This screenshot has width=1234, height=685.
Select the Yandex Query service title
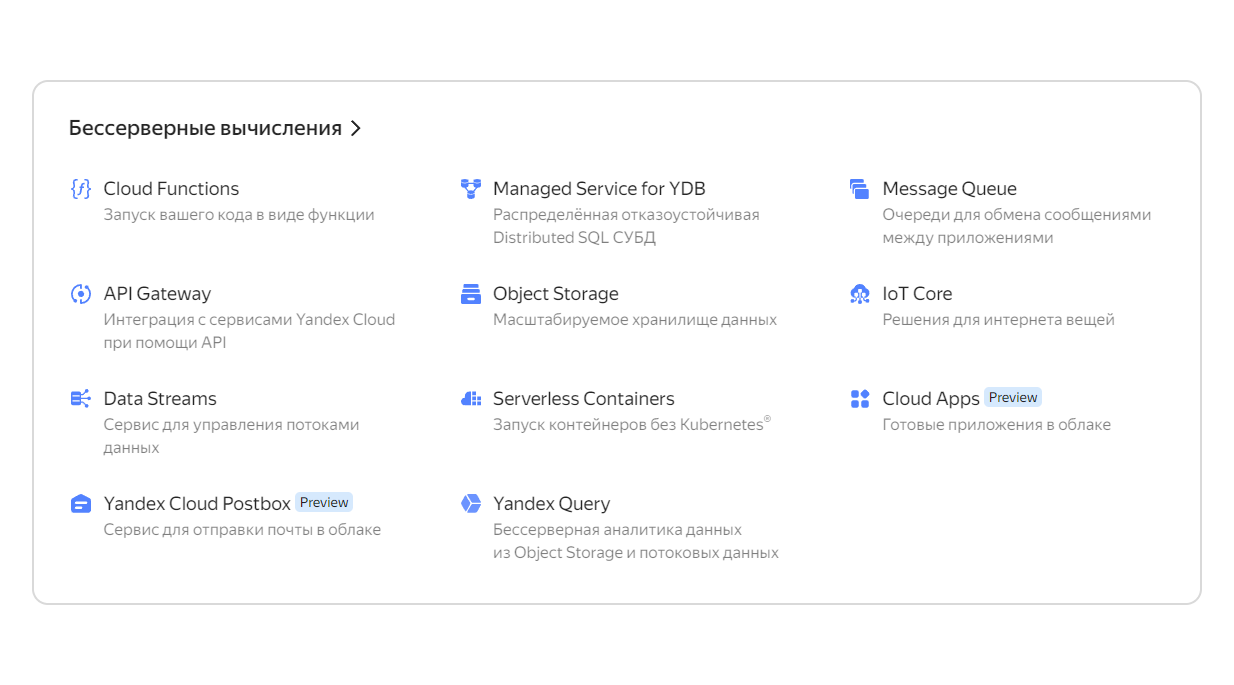click(x=551, y=504)
